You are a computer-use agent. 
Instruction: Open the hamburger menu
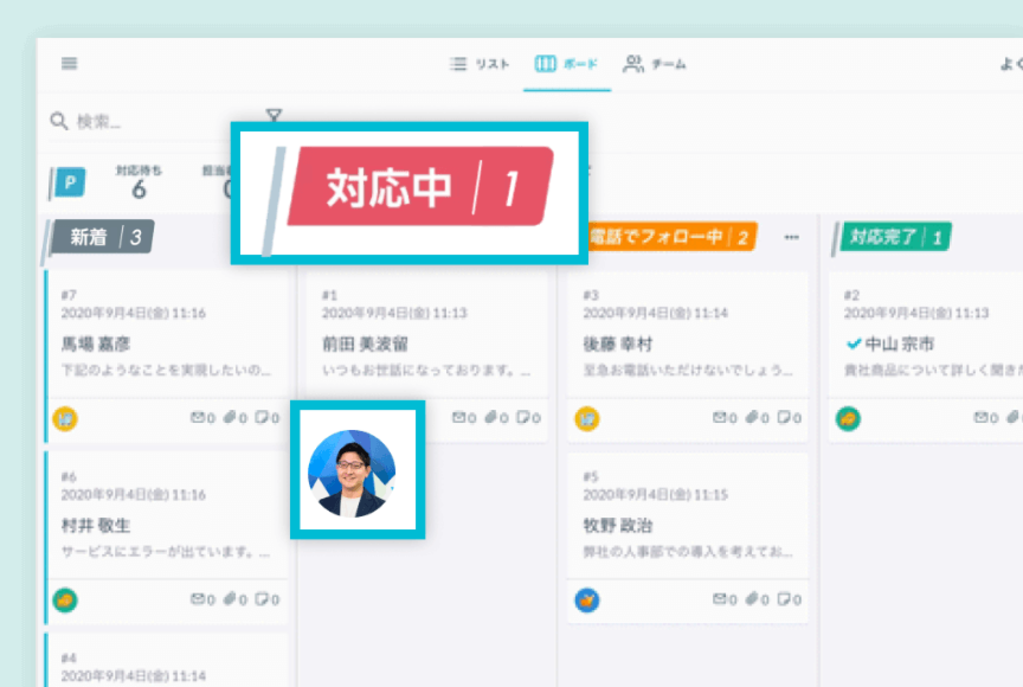tap(69, 64)
